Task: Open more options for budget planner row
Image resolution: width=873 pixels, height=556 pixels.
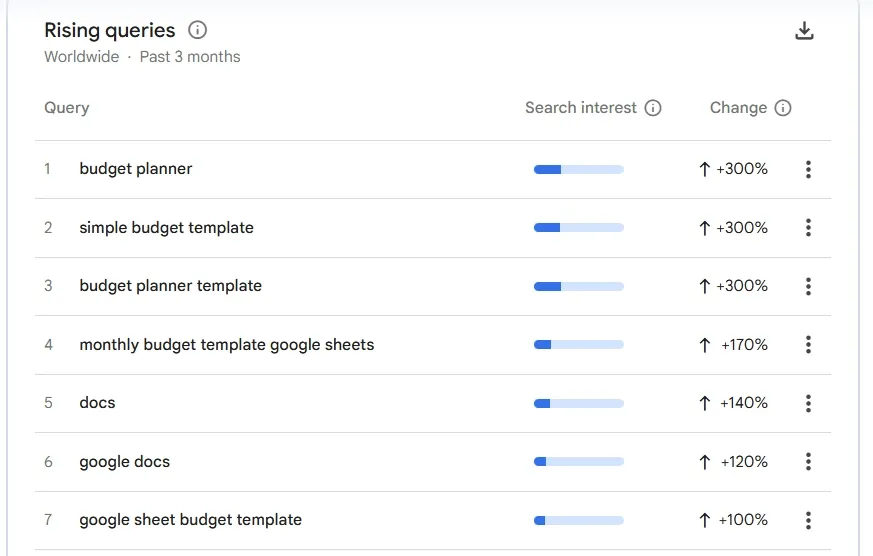Action: point(808,169)
